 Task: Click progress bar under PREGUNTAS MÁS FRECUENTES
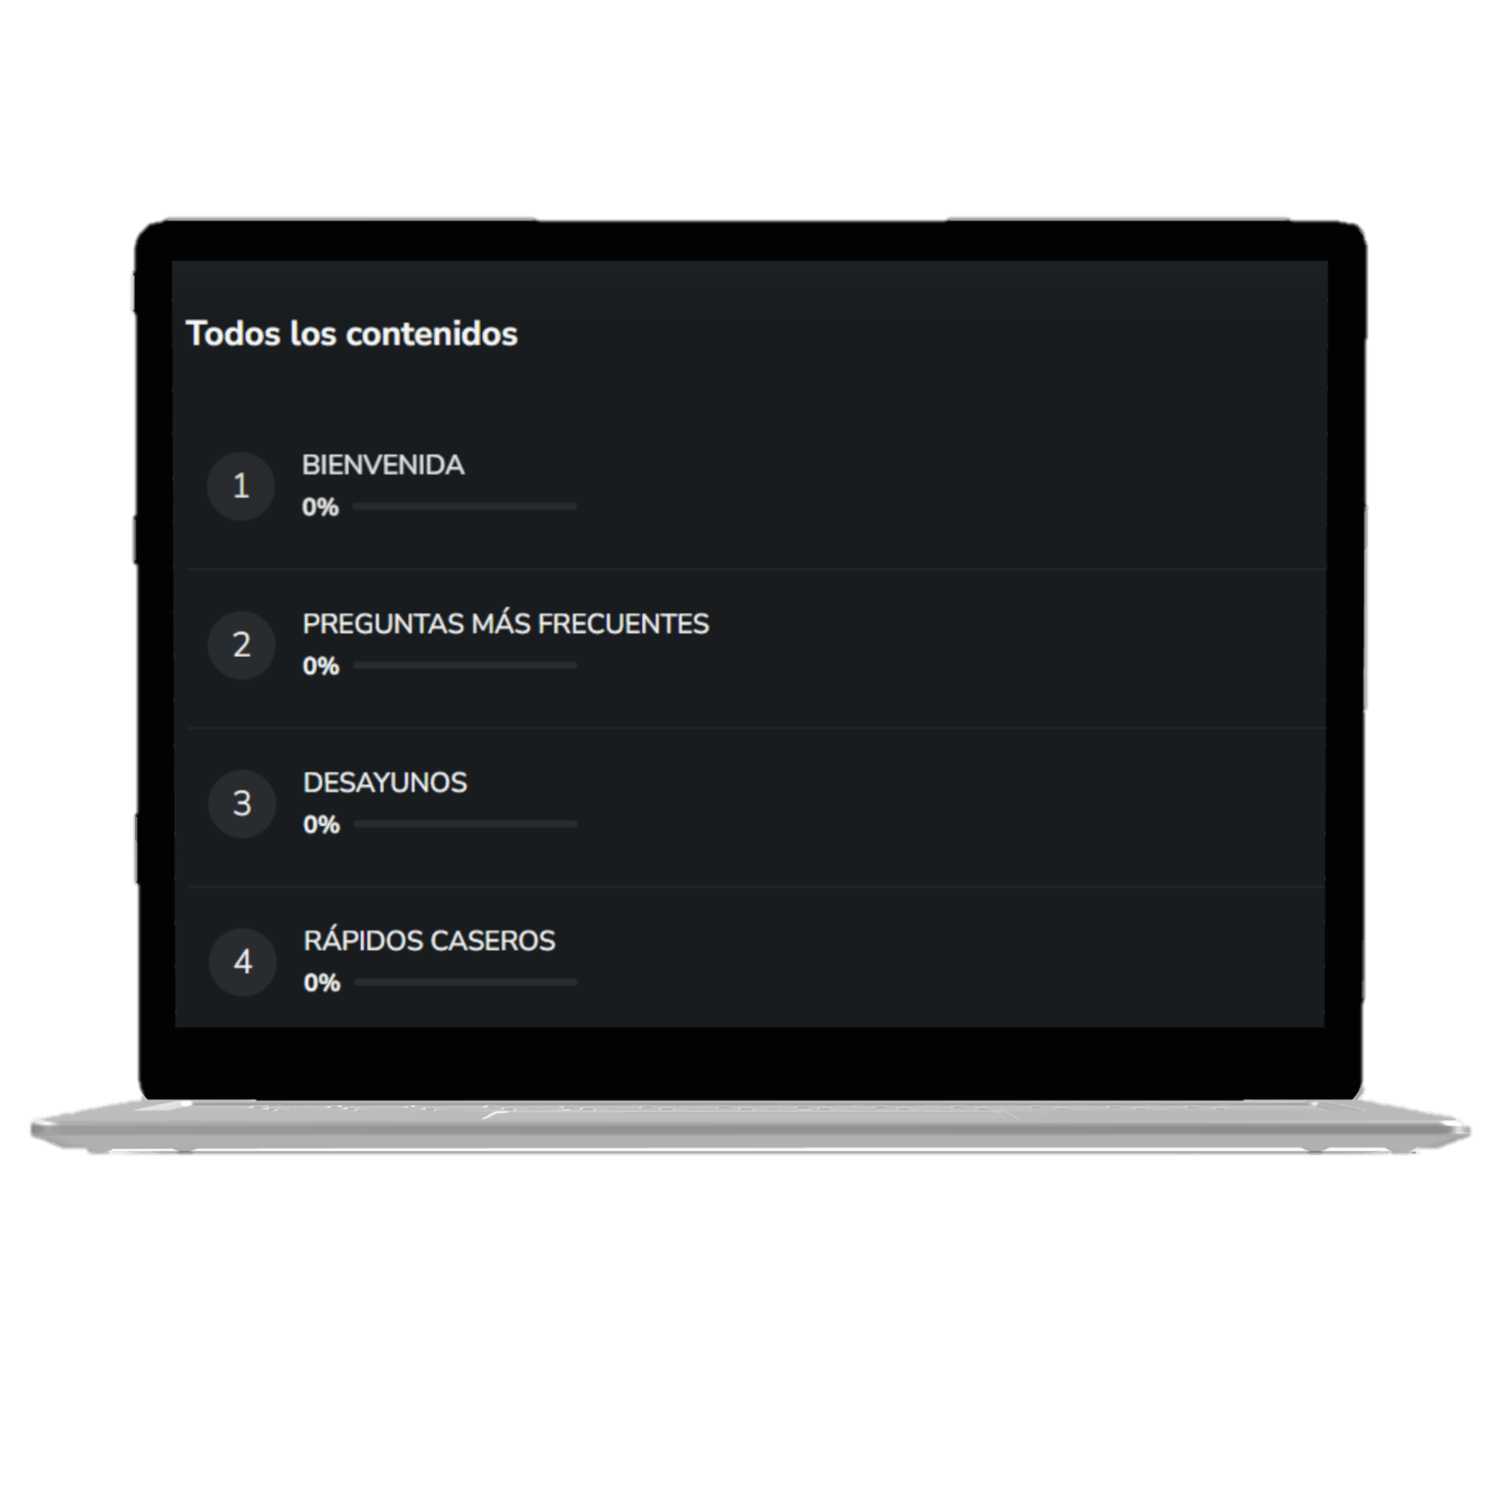(465, 665)
